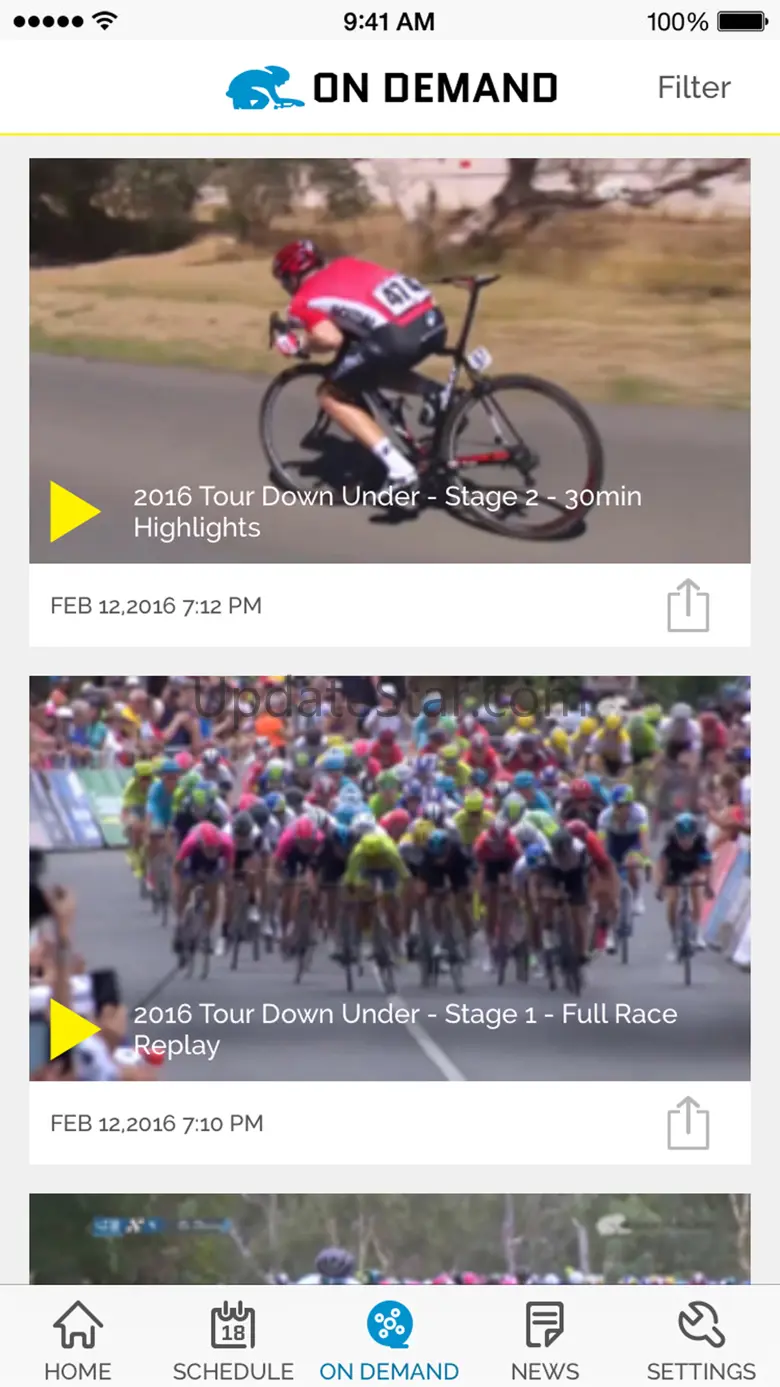Tap the ON DEMAND header title
This screenshot has height=1387, width=780.
(435, 88)
